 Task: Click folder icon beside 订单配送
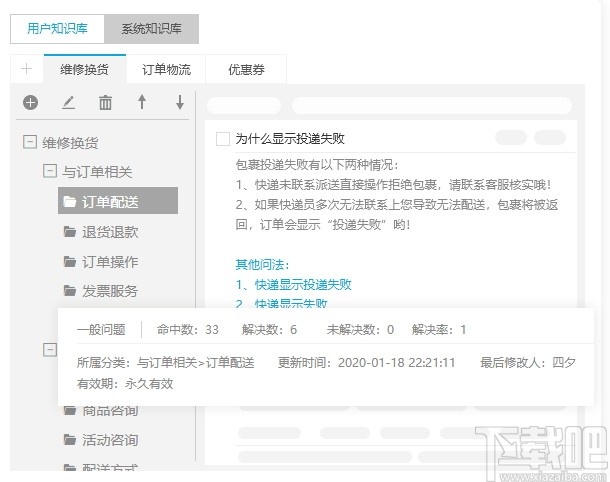tap(70, 202)
